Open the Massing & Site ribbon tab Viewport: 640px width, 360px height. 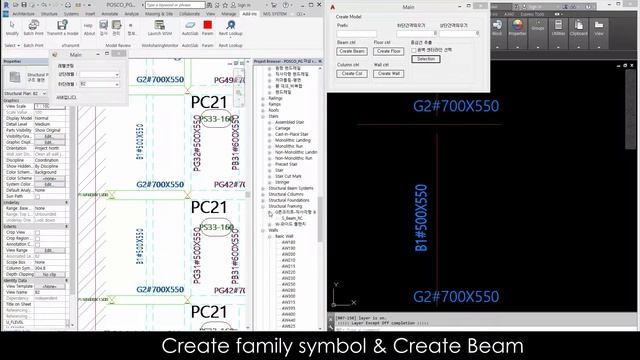pos(159,14)
